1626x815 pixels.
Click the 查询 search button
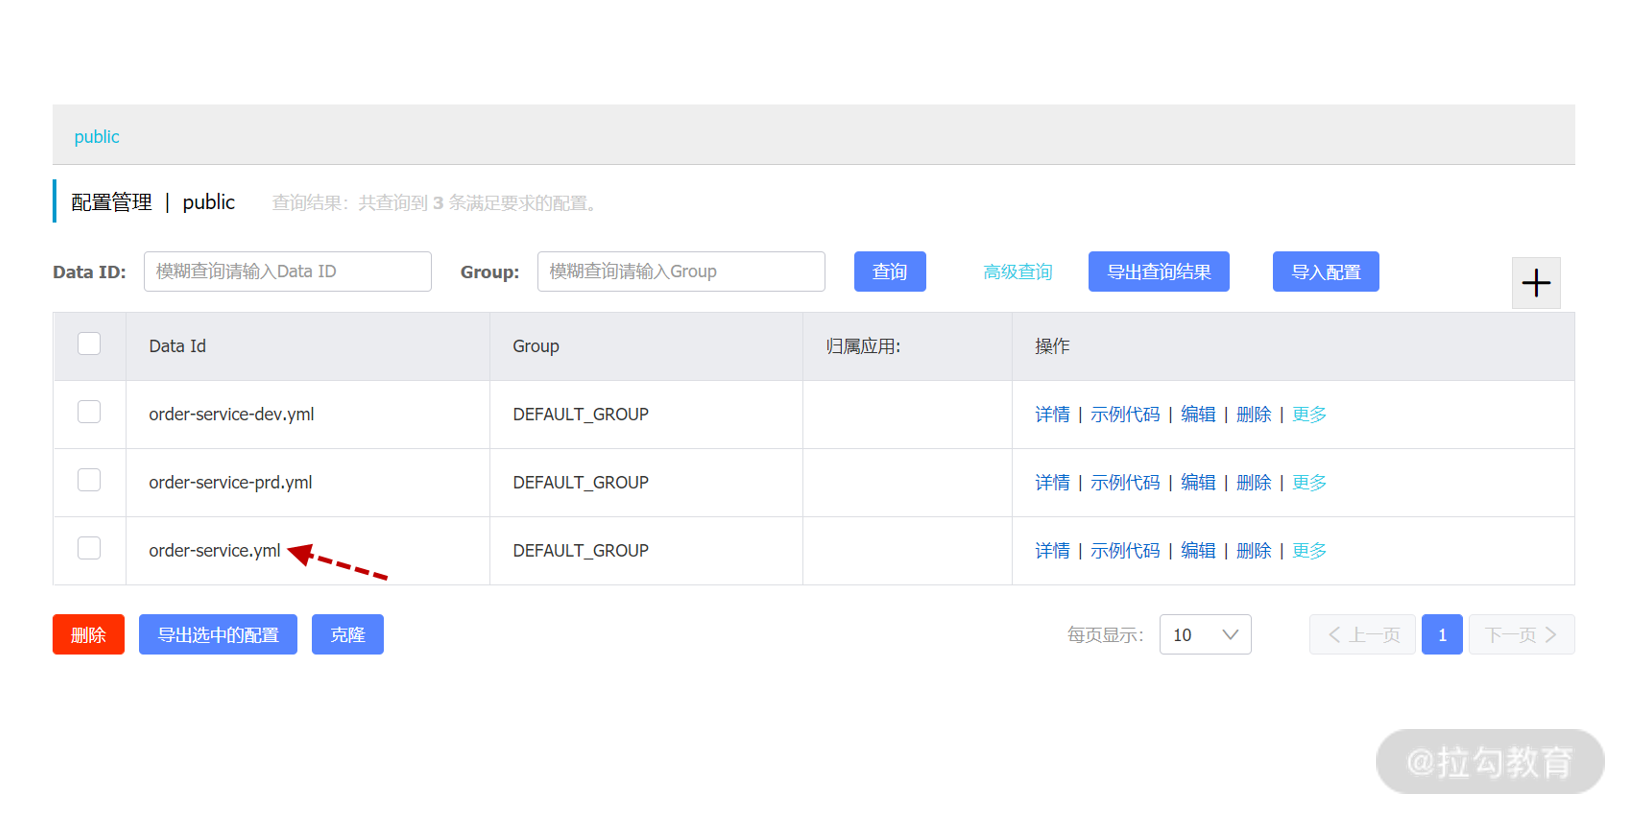pyautogui.click(x=890, y=271)
